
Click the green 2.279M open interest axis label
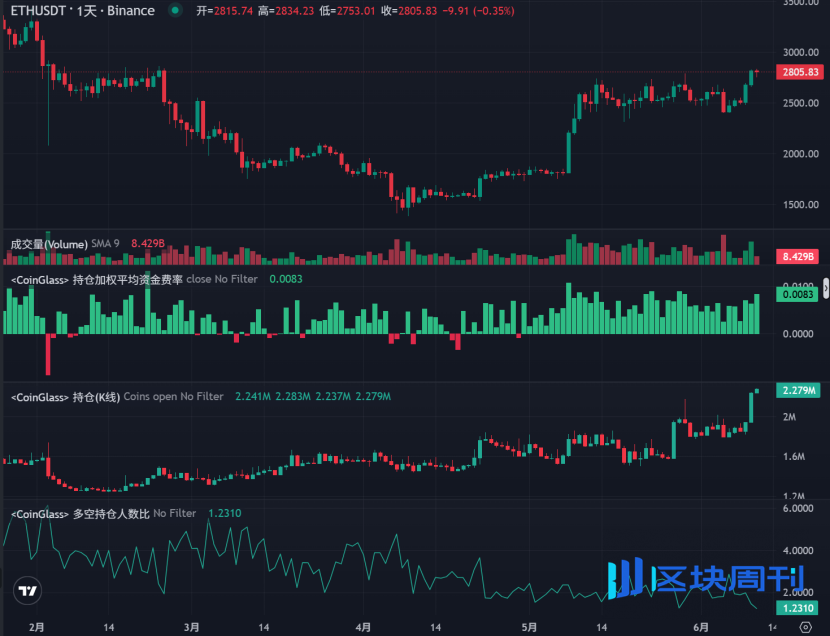tap(798, 390)
